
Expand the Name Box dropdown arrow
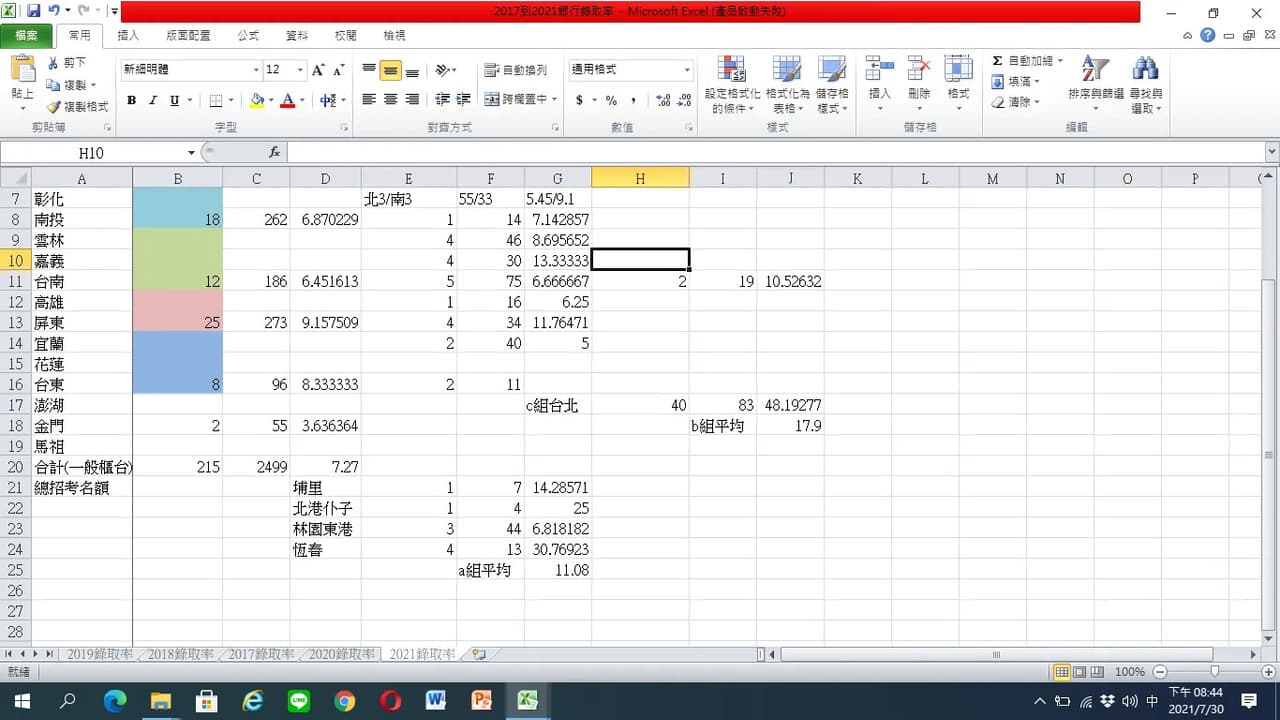coord(191,153)
